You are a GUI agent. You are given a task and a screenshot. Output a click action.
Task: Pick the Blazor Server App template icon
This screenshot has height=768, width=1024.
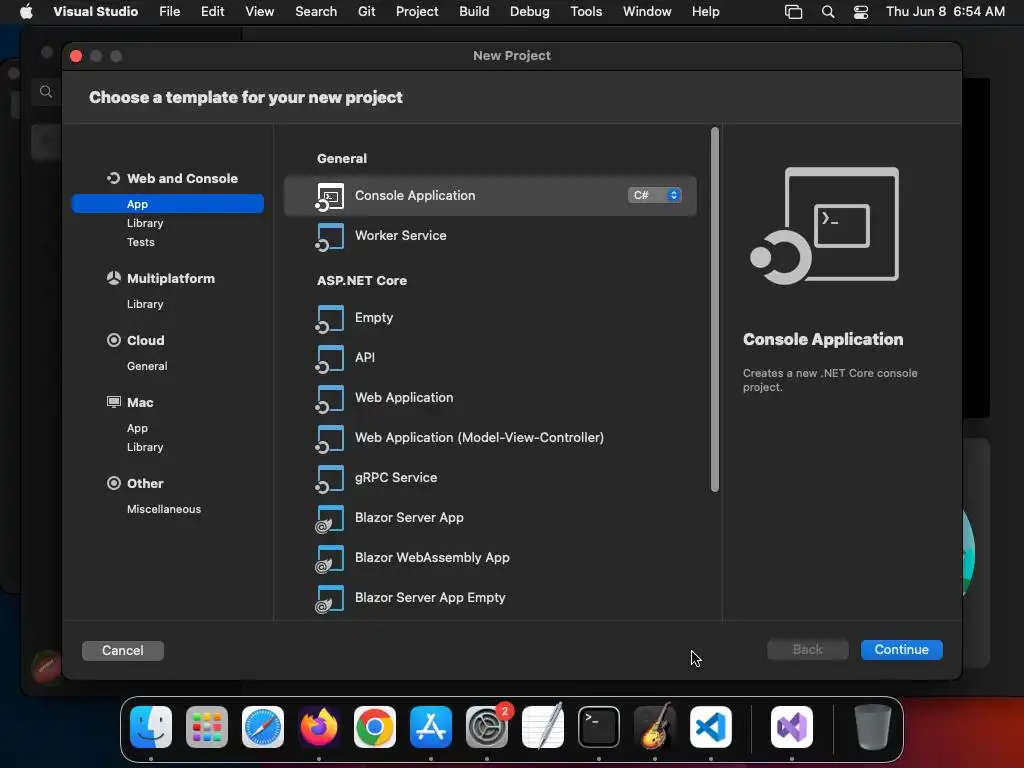click(x=330, y=519)
